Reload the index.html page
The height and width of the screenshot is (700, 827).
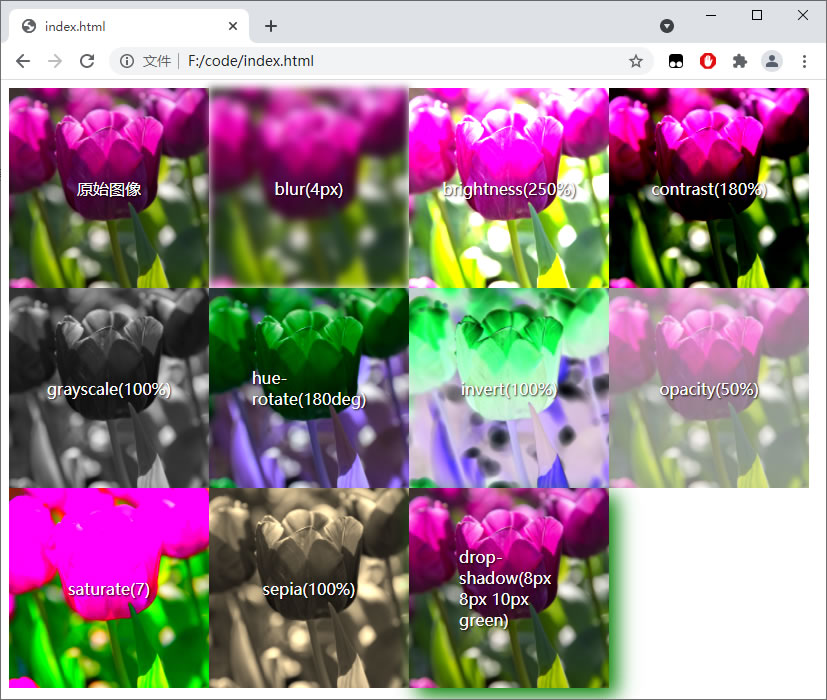pos(87,61)
